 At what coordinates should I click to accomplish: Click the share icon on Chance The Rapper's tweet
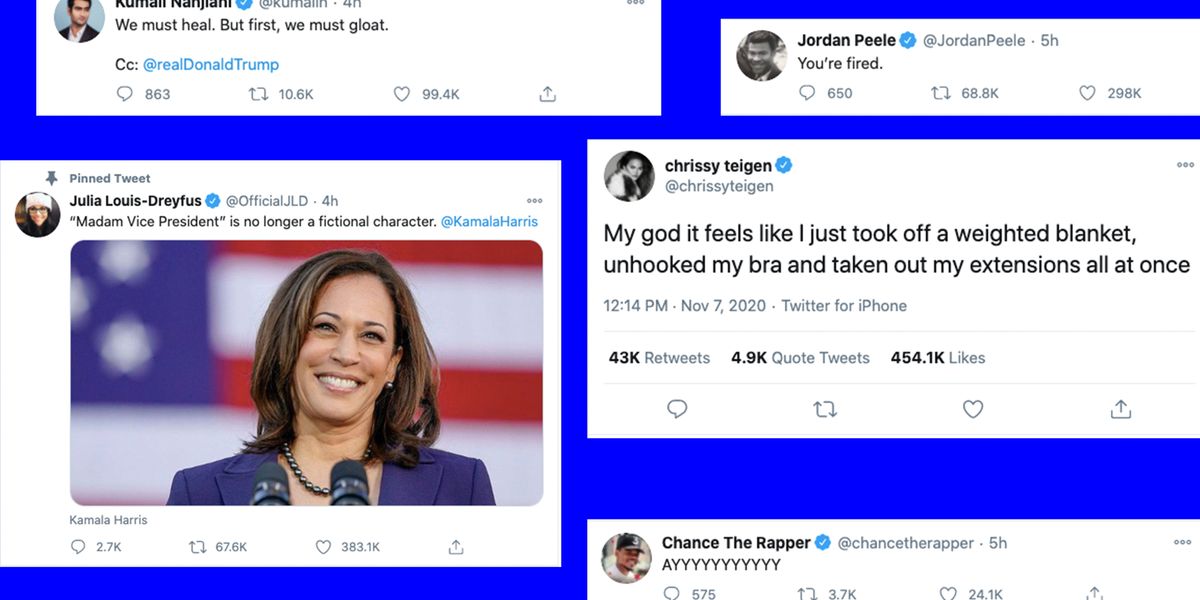(x=1092, y=593)
